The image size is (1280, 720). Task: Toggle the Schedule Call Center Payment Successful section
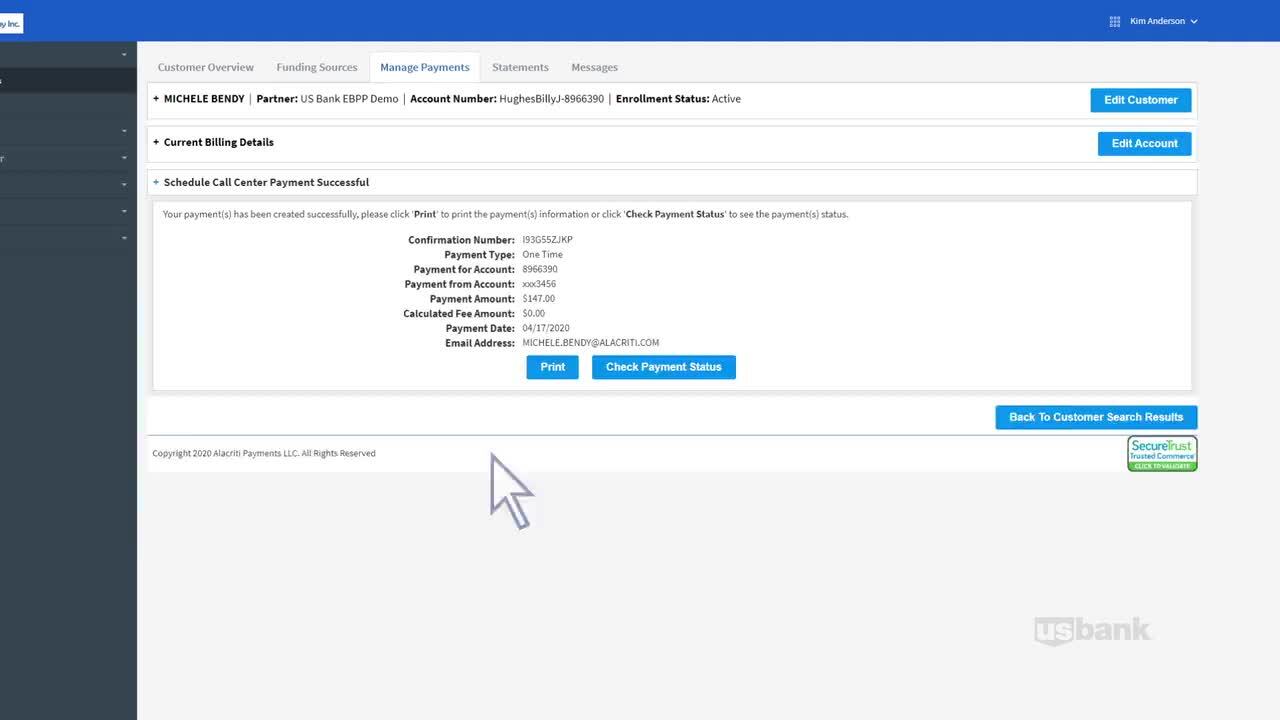pyautogui.click(x=156, y=182)
